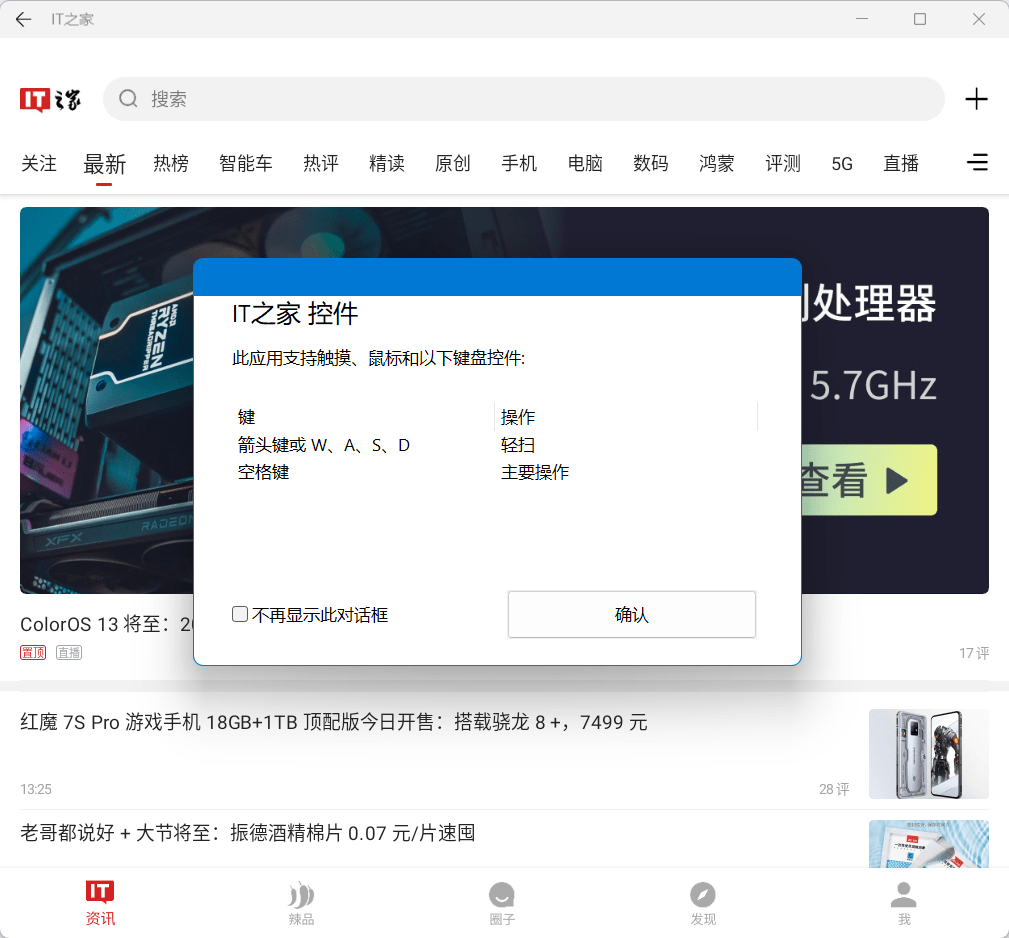
Task: Open the 振德酒精棉片 article headline
Action: (x=248, y=833)
